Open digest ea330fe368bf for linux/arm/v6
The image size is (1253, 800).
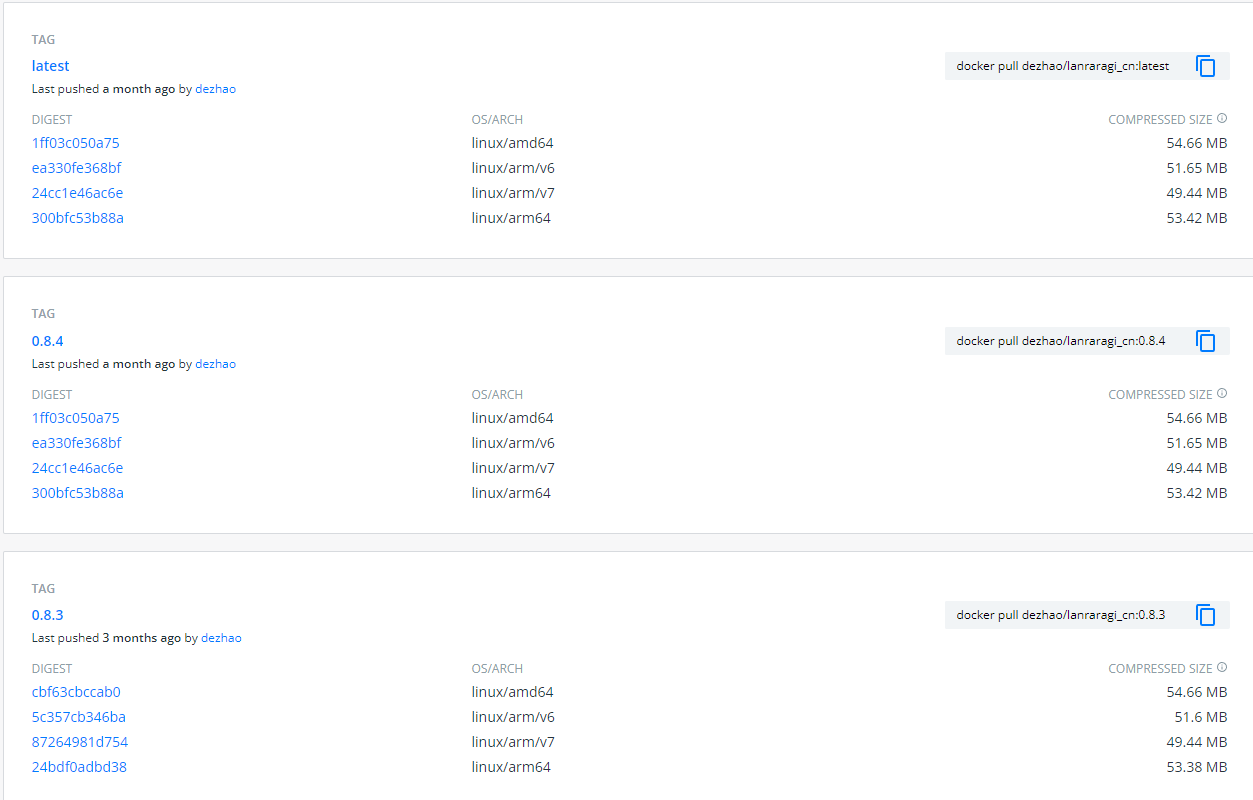point(77,167)
